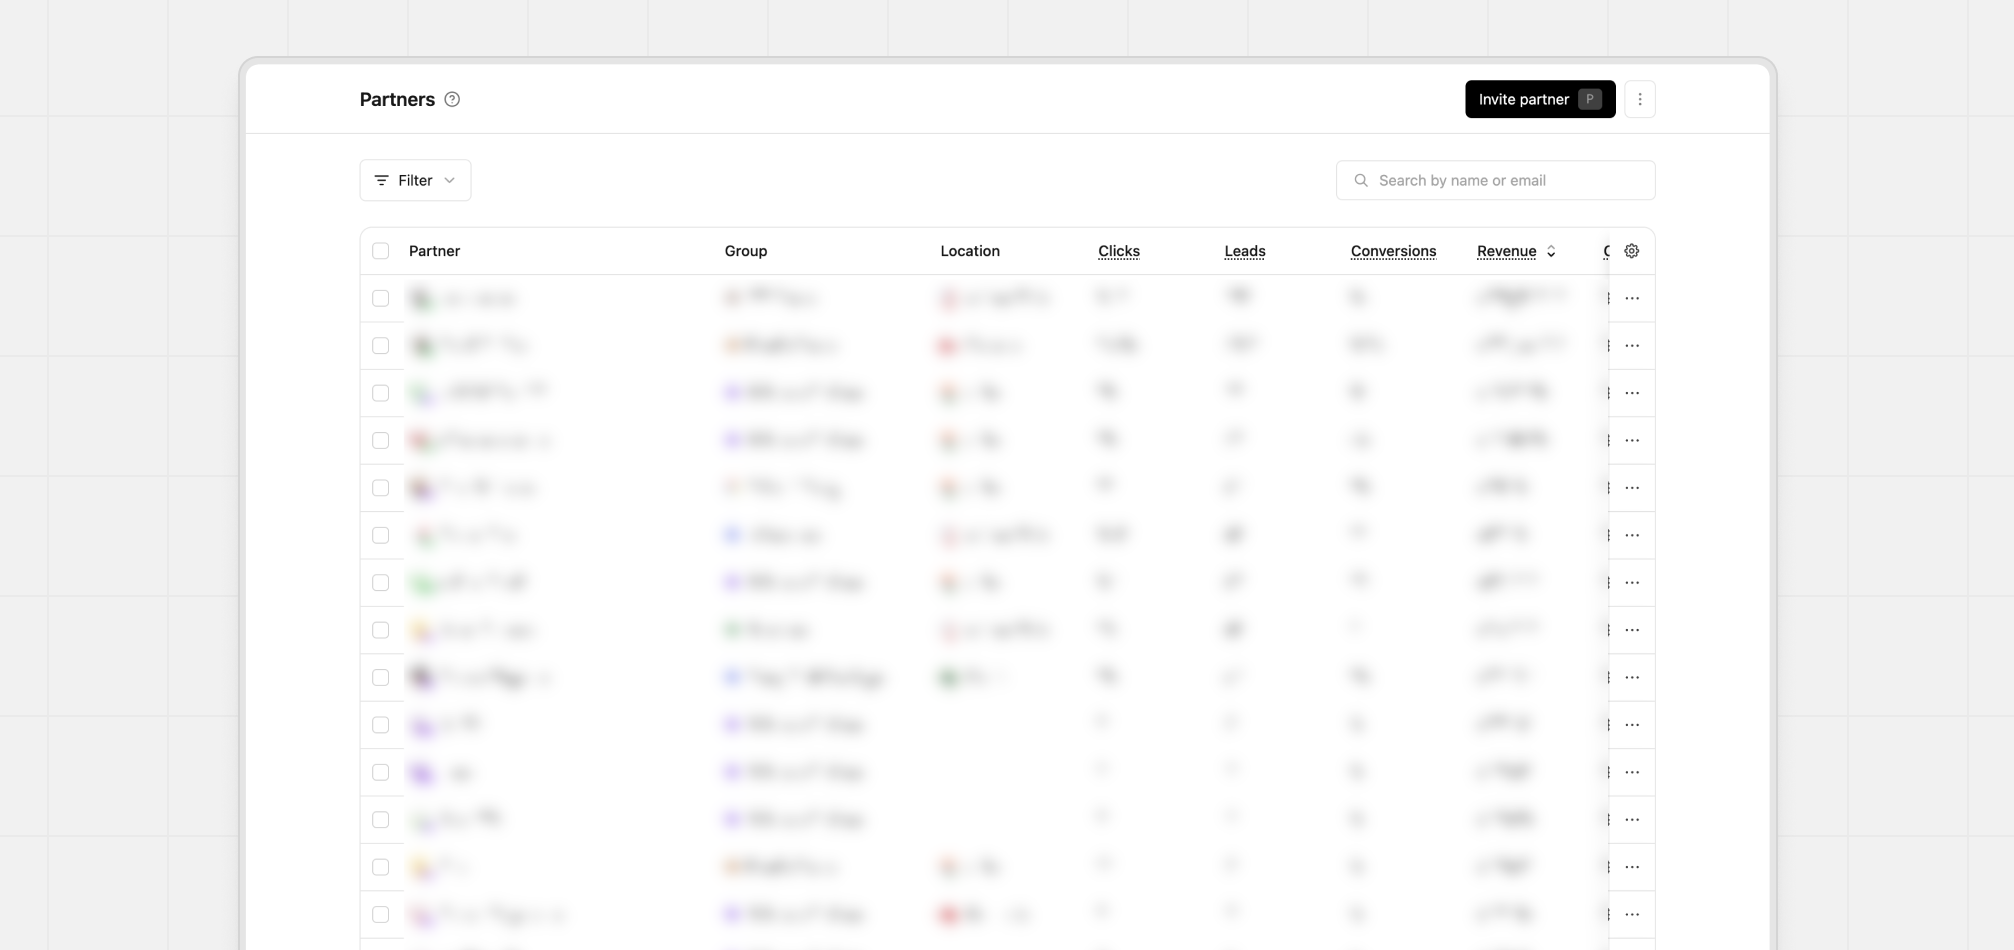2014x950 pixels.
Task: Open the more options menu beside Invite partner
Action: pyautogui.click(x=1639, y=99)
